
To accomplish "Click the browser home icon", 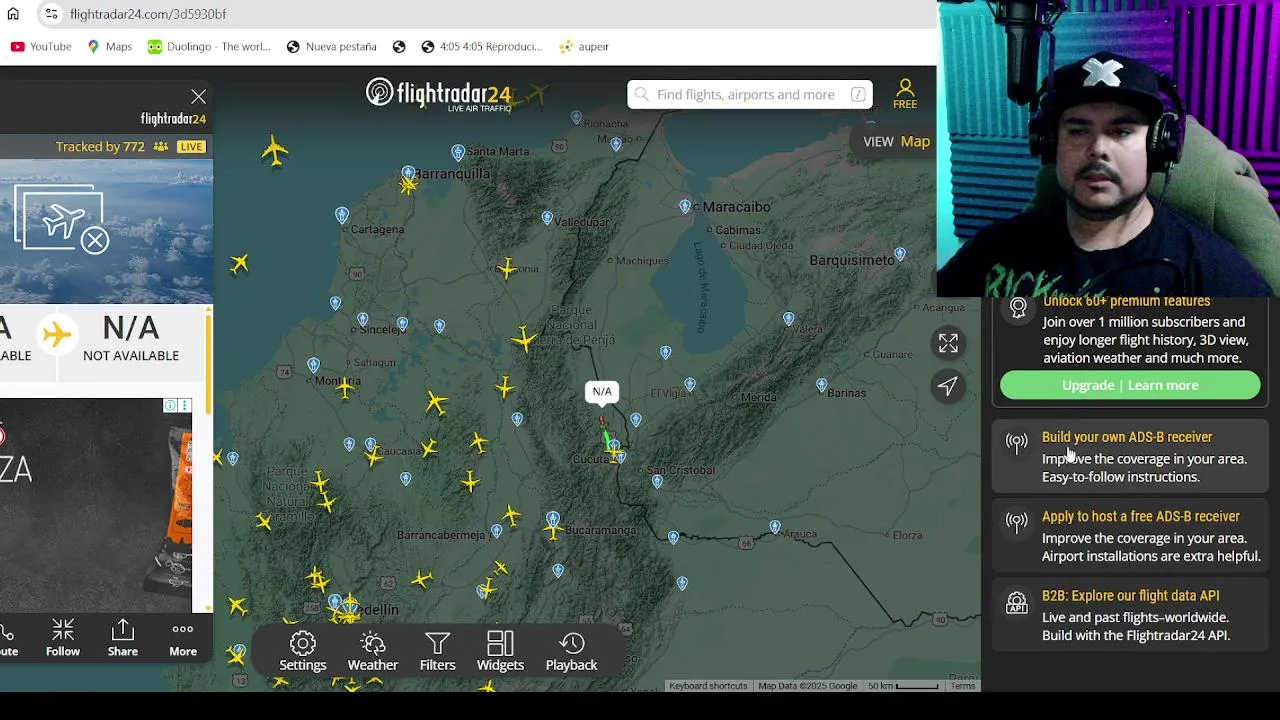I will point(13,14).
